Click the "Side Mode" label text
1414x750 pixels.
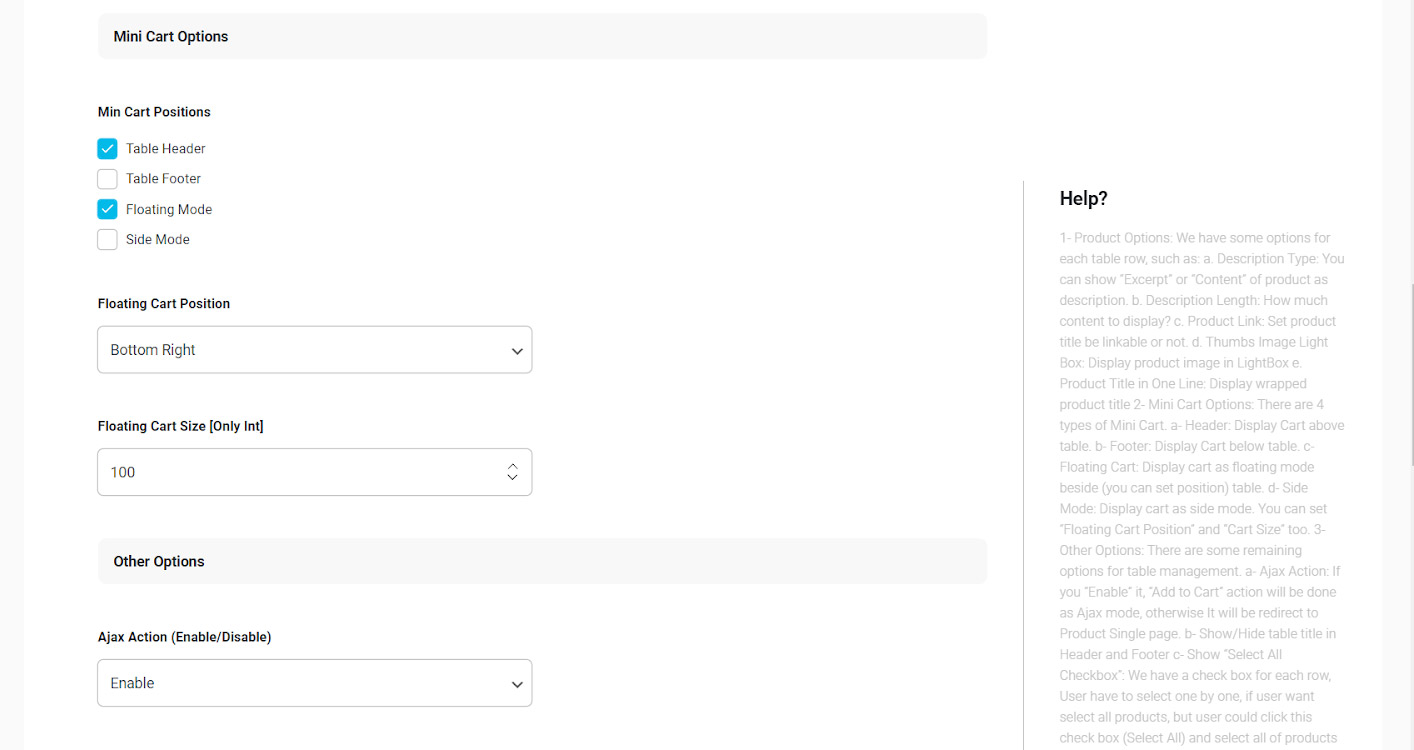pos(157,240)
